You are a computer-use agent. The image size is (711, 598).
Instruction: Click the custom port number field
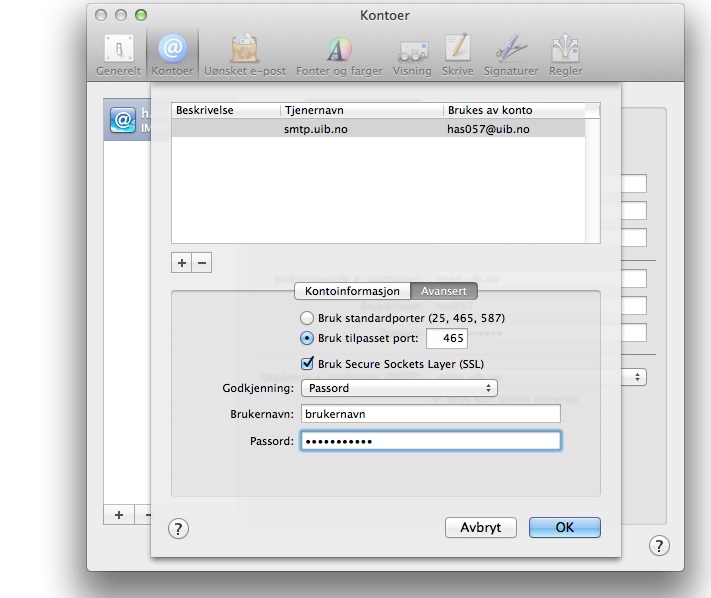click(x=447, y=339)
